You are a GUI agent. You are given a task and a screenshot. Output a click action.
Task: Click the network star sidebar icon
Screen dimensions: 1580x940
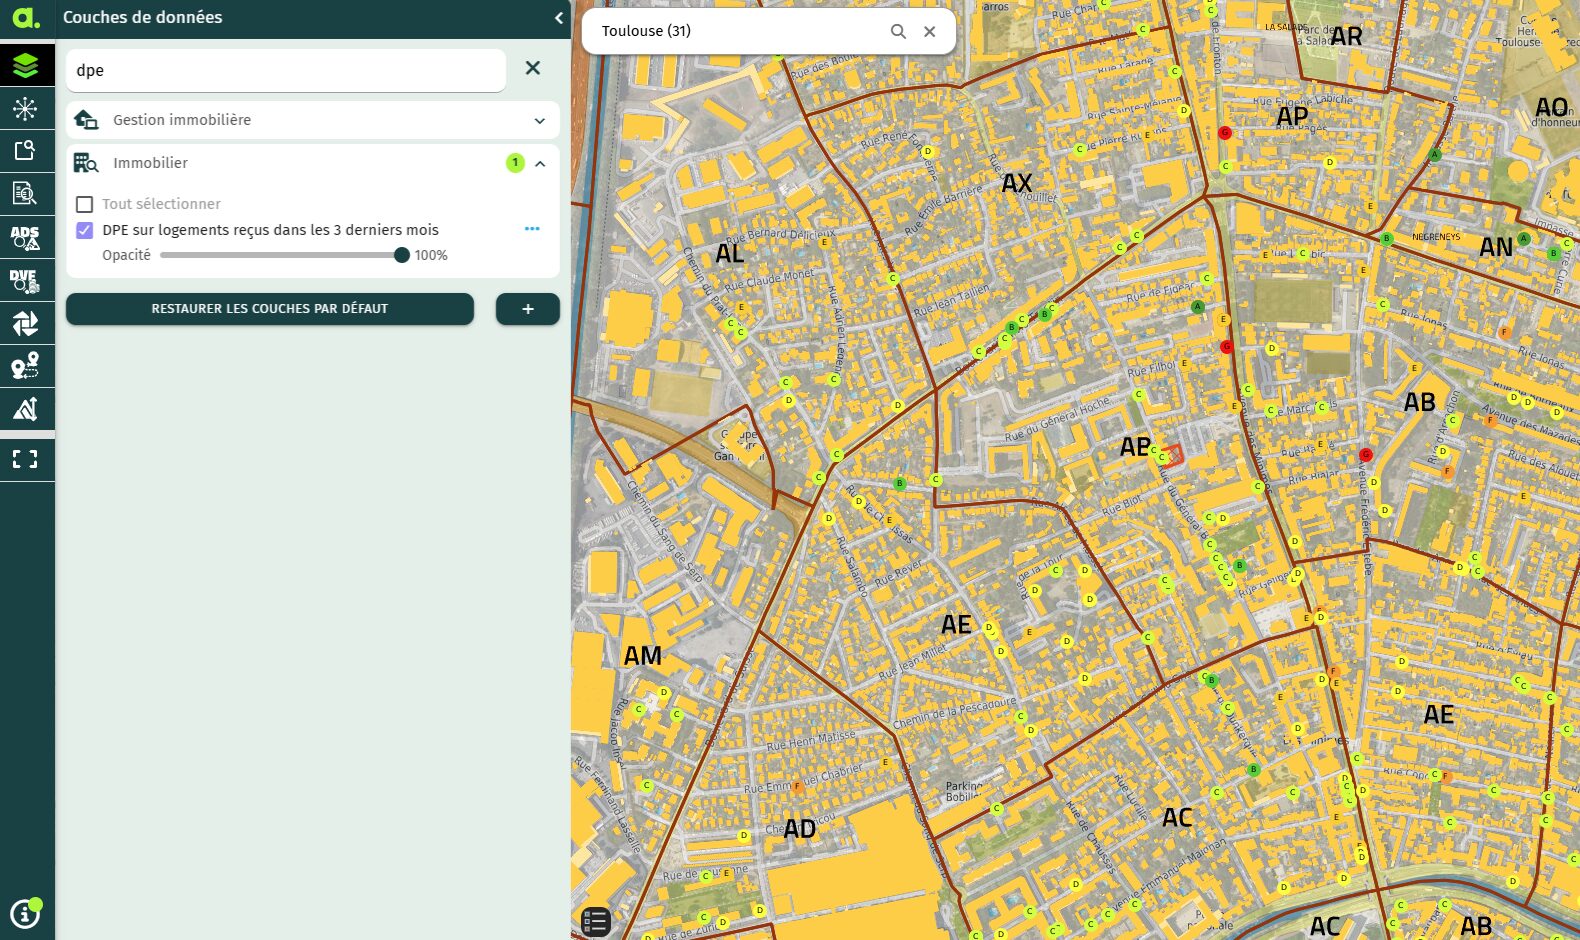pyautogui.click(x=26, y=108)
